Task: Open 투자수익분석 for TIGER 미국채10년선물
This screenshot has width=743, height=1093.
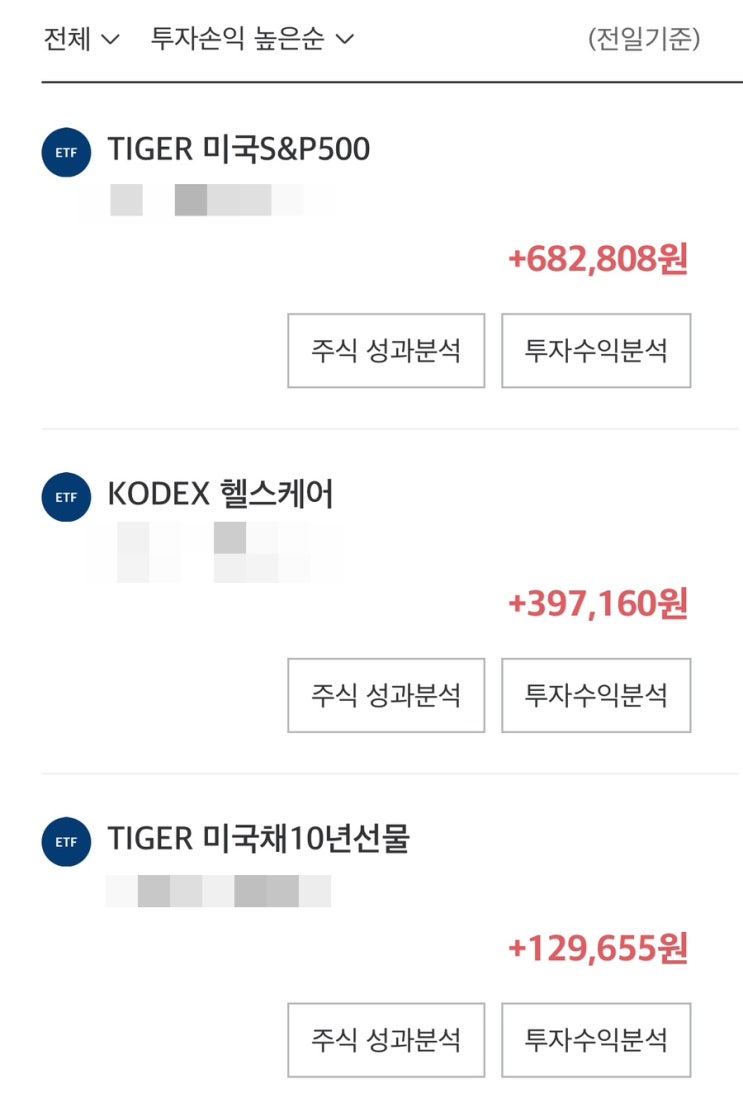Action: pos(596,1040)
